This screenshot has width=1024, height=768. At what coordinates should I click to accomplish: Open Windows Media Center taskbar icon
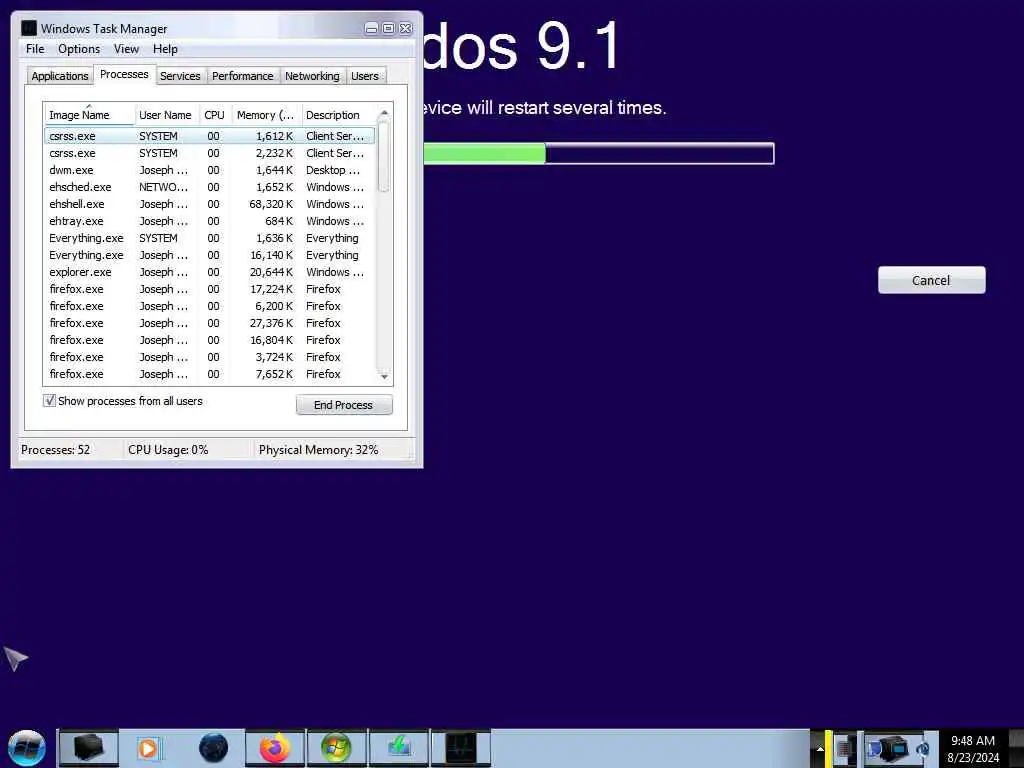pos(336,748)
